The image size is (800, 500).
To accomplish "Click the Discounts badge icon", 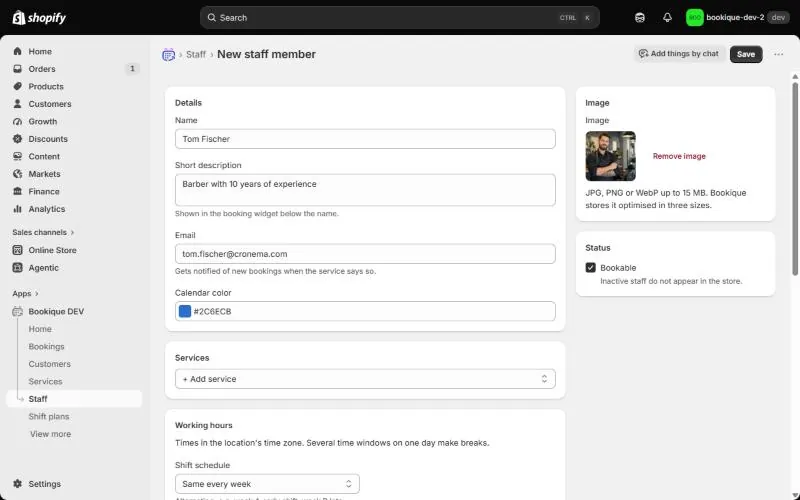I will point(18,139).
